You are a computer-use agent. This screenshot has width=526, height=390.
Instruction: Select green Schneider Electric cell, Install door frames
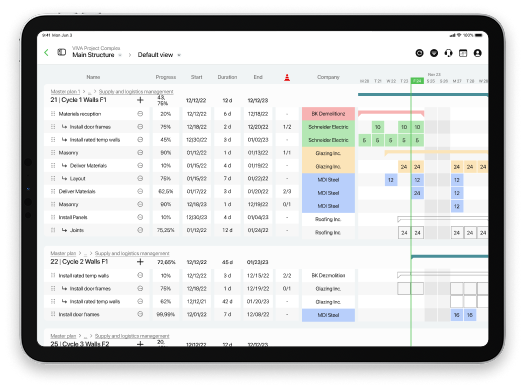pyautogui.click(x=328, y=127)
